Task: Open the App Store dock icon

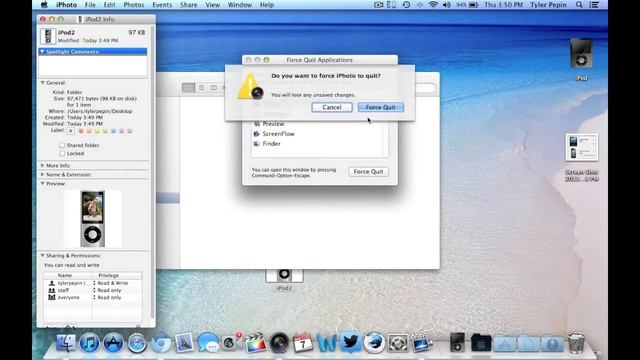Action: tap(113, 342)
